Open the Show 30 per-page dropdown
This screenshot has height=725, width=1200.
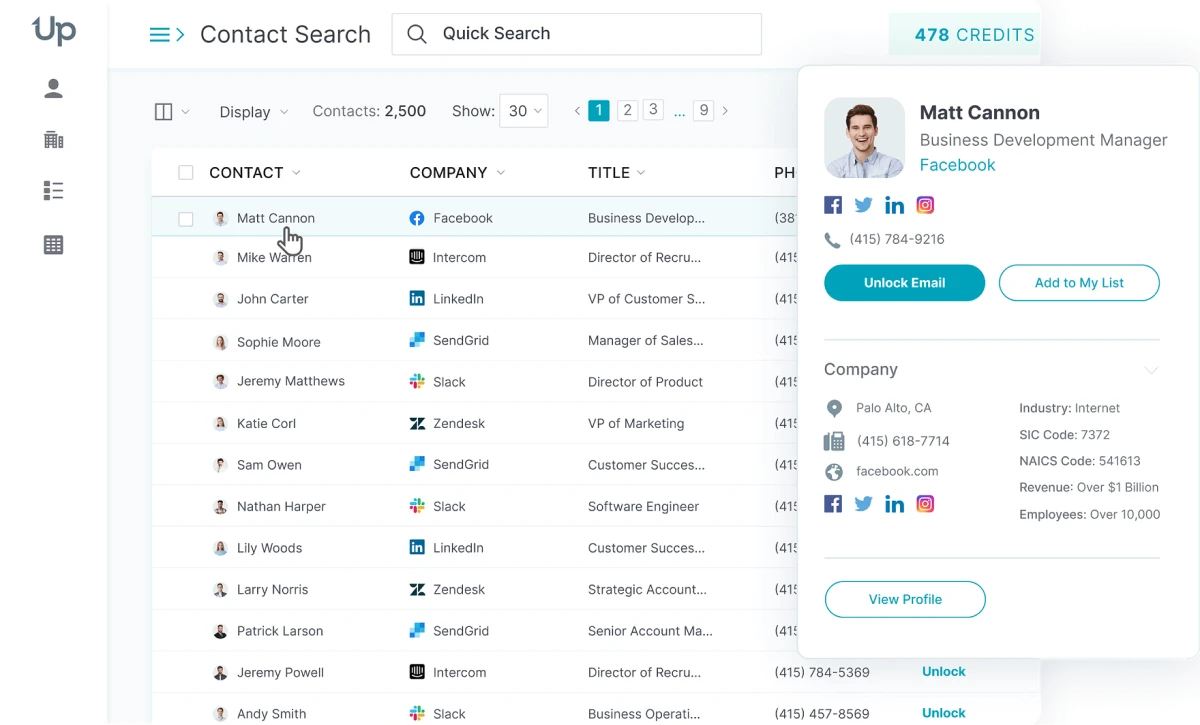click(526, 111)
